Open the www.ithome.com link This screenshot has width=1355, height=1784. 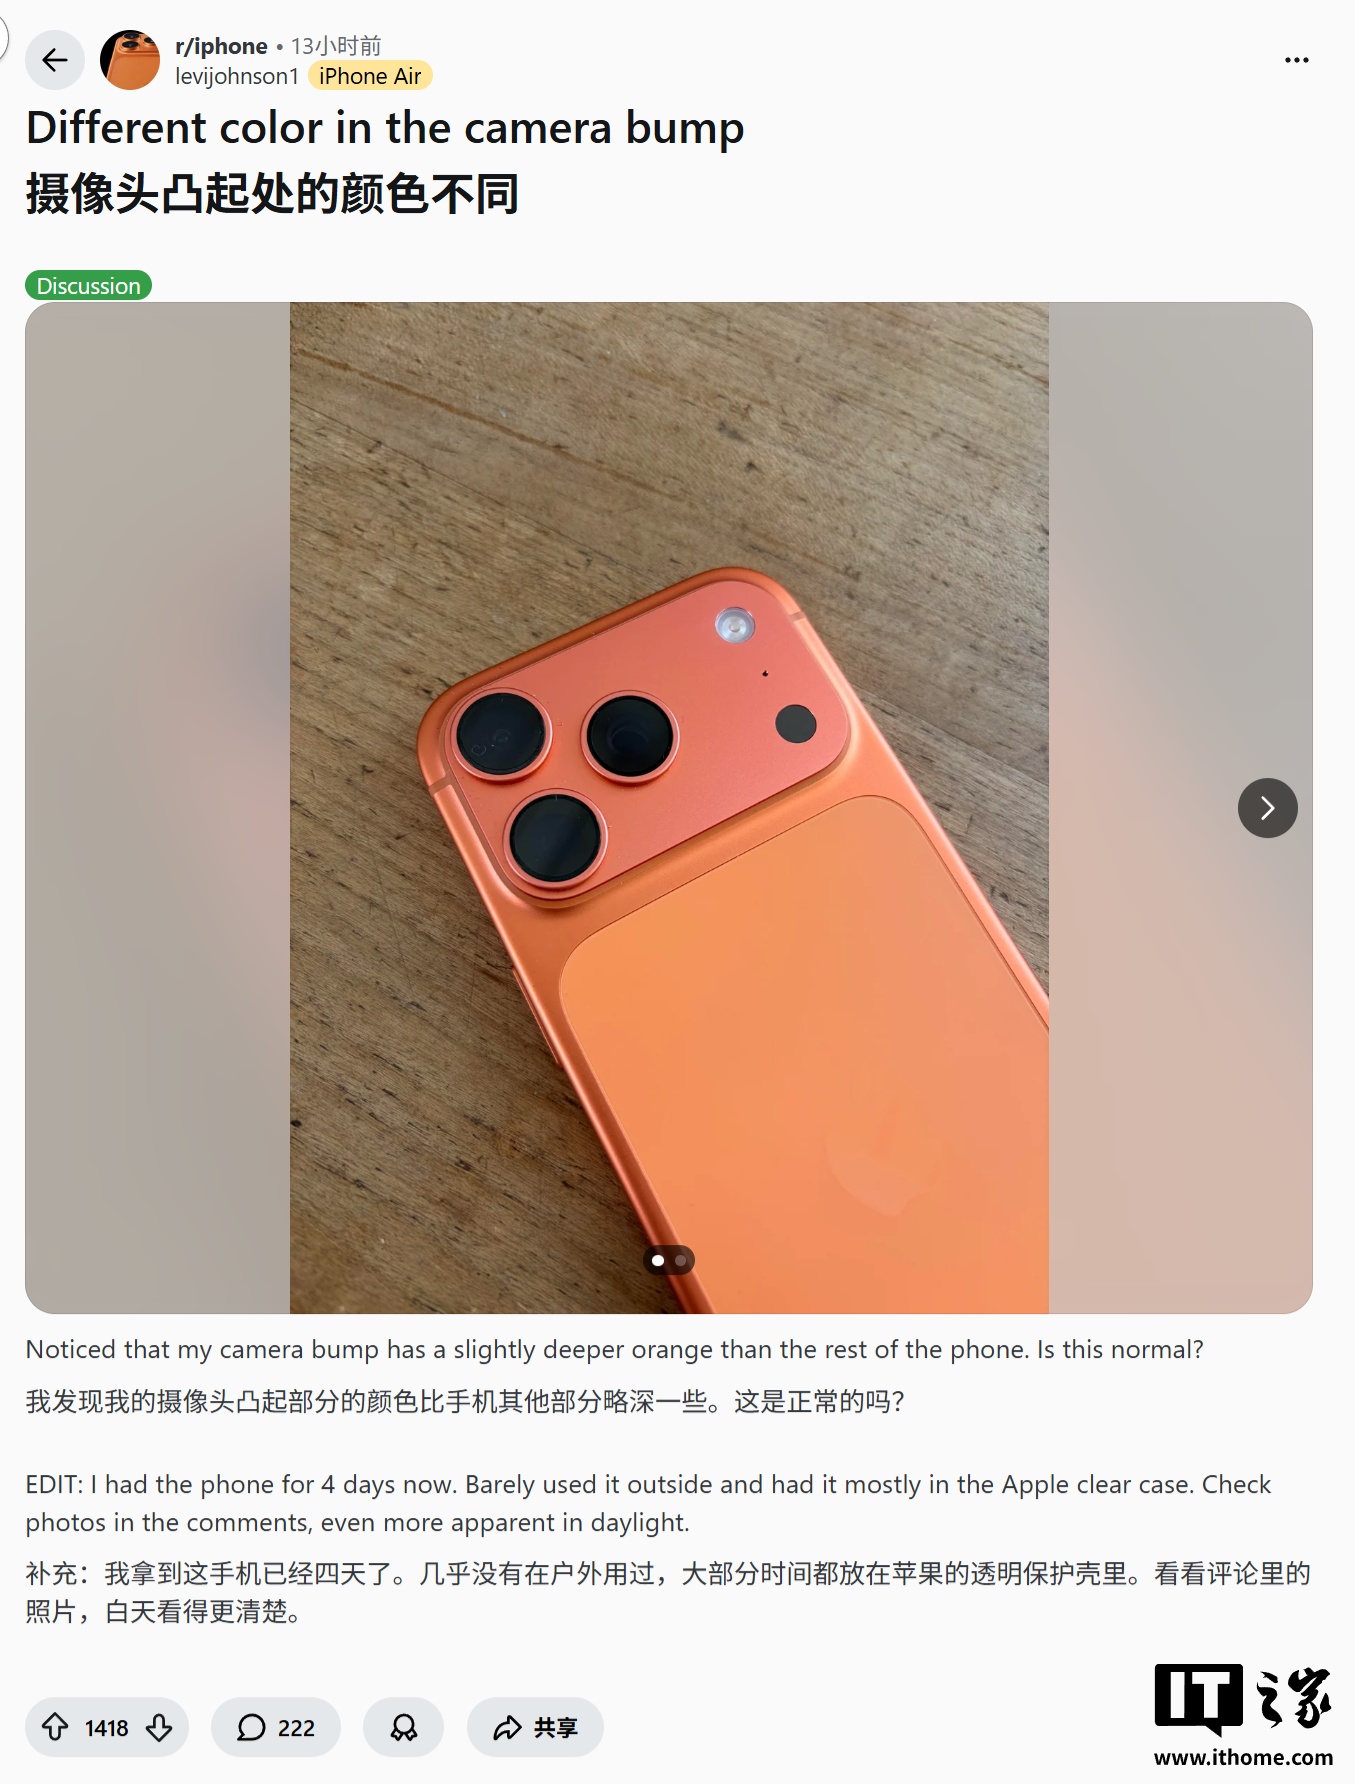1243,1757
